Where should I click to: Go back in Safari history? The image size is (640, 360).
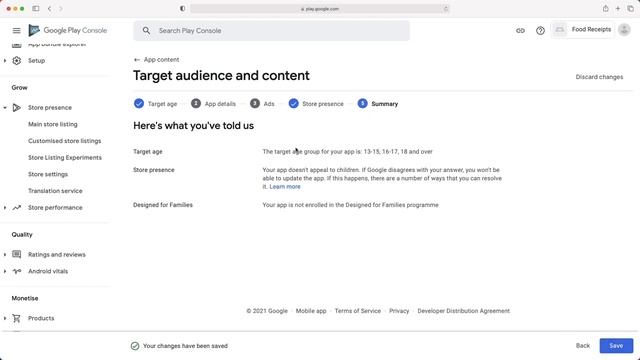coord(49,9)
